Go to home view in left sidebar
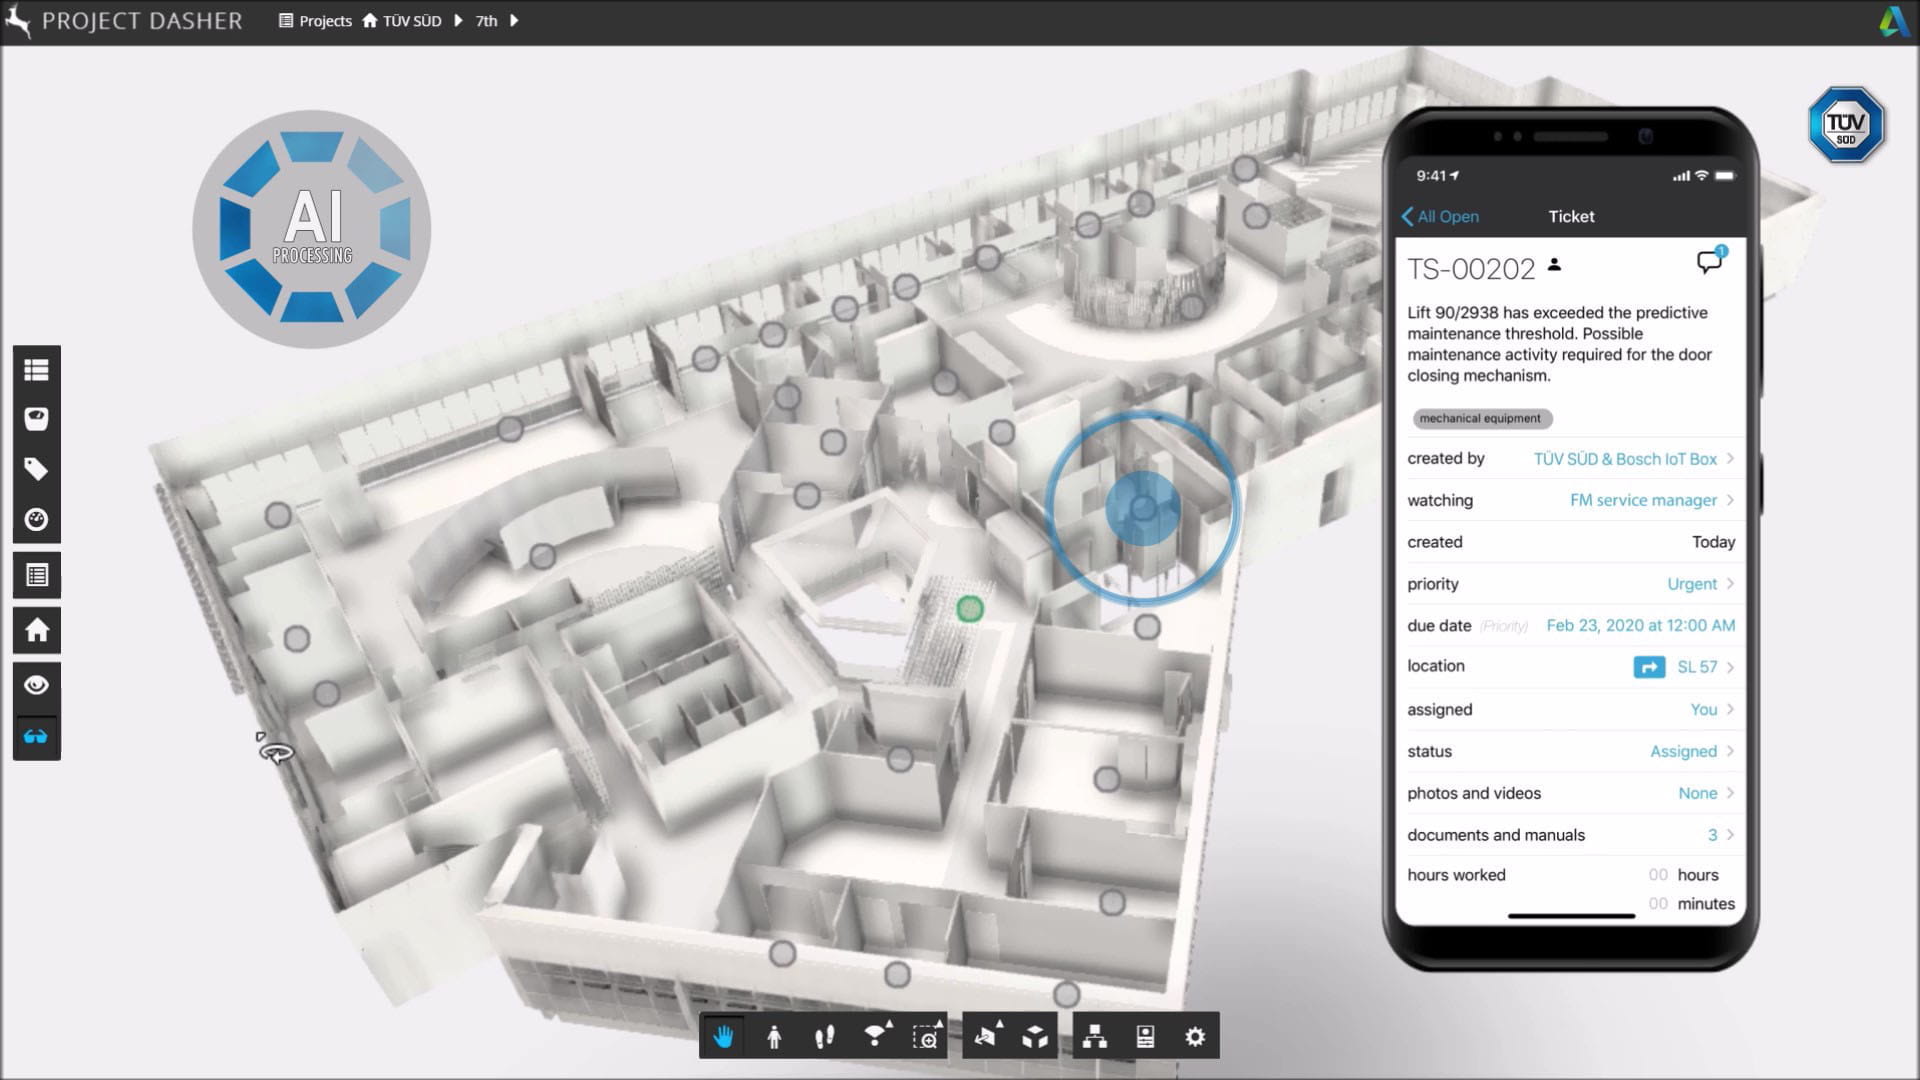1920x1080 pixels. click(37, 630)
